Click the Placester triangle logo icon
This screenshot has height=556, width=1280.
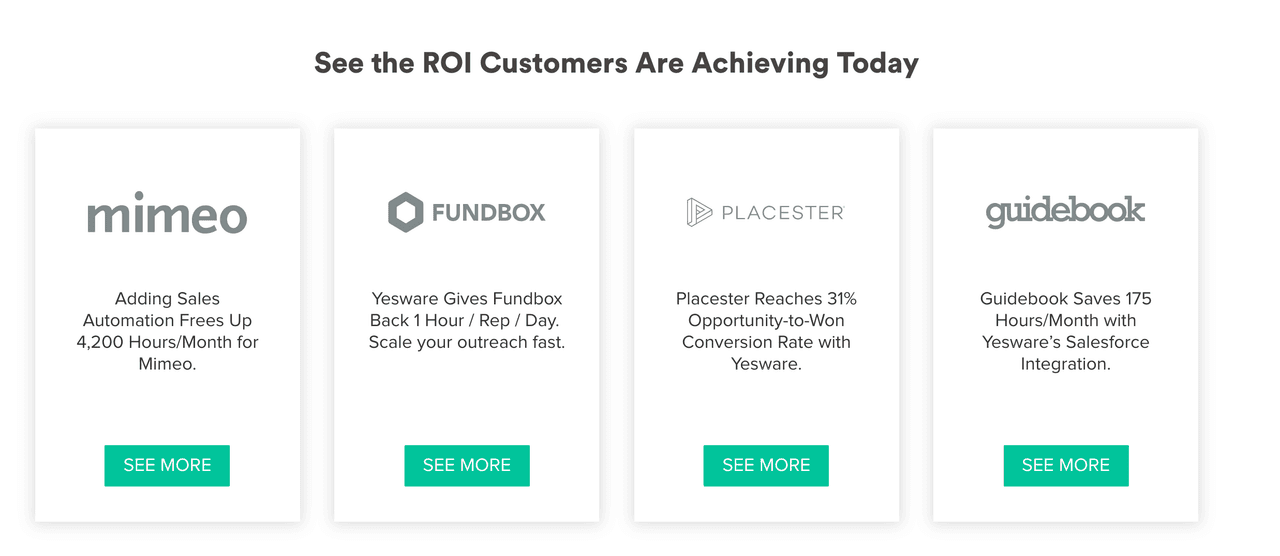tap(698, 212)
